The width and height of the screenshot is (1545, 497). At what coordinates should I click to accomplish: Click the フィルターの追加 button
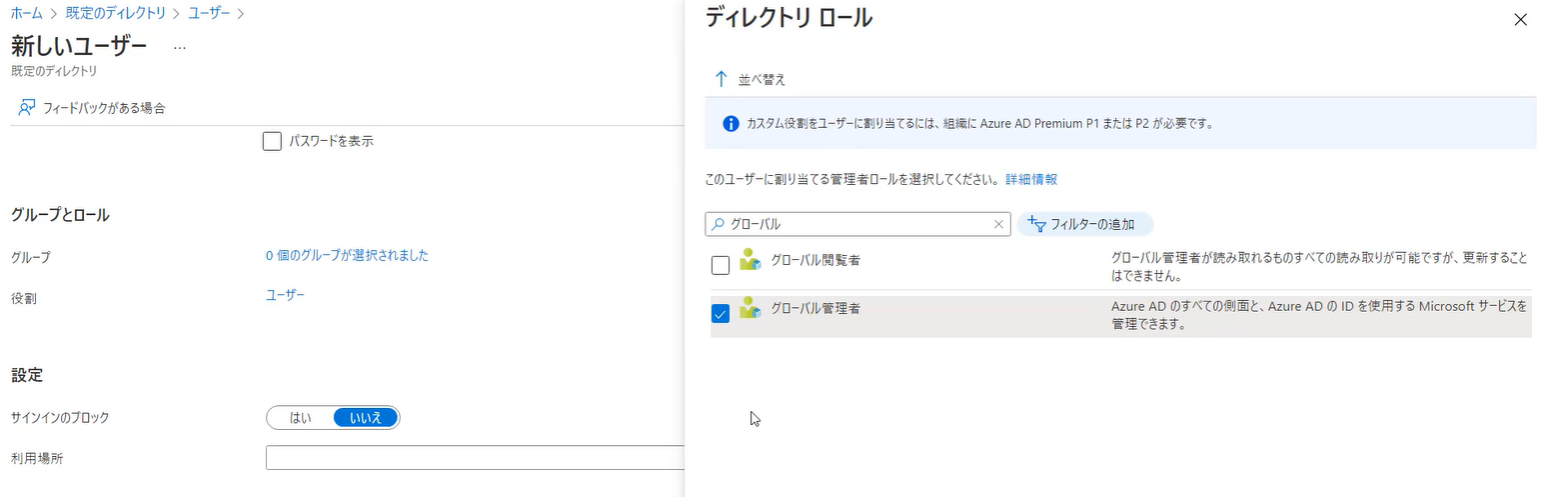pos(1085,224)
